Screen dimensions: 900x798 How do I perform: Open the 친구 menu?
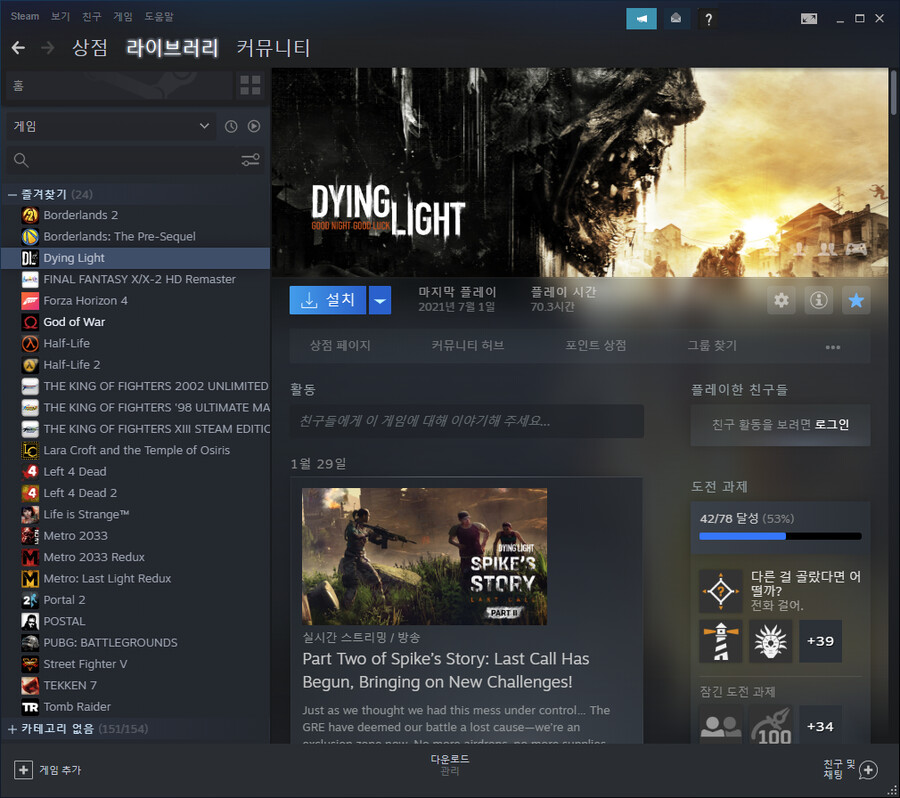pos(91,17)
